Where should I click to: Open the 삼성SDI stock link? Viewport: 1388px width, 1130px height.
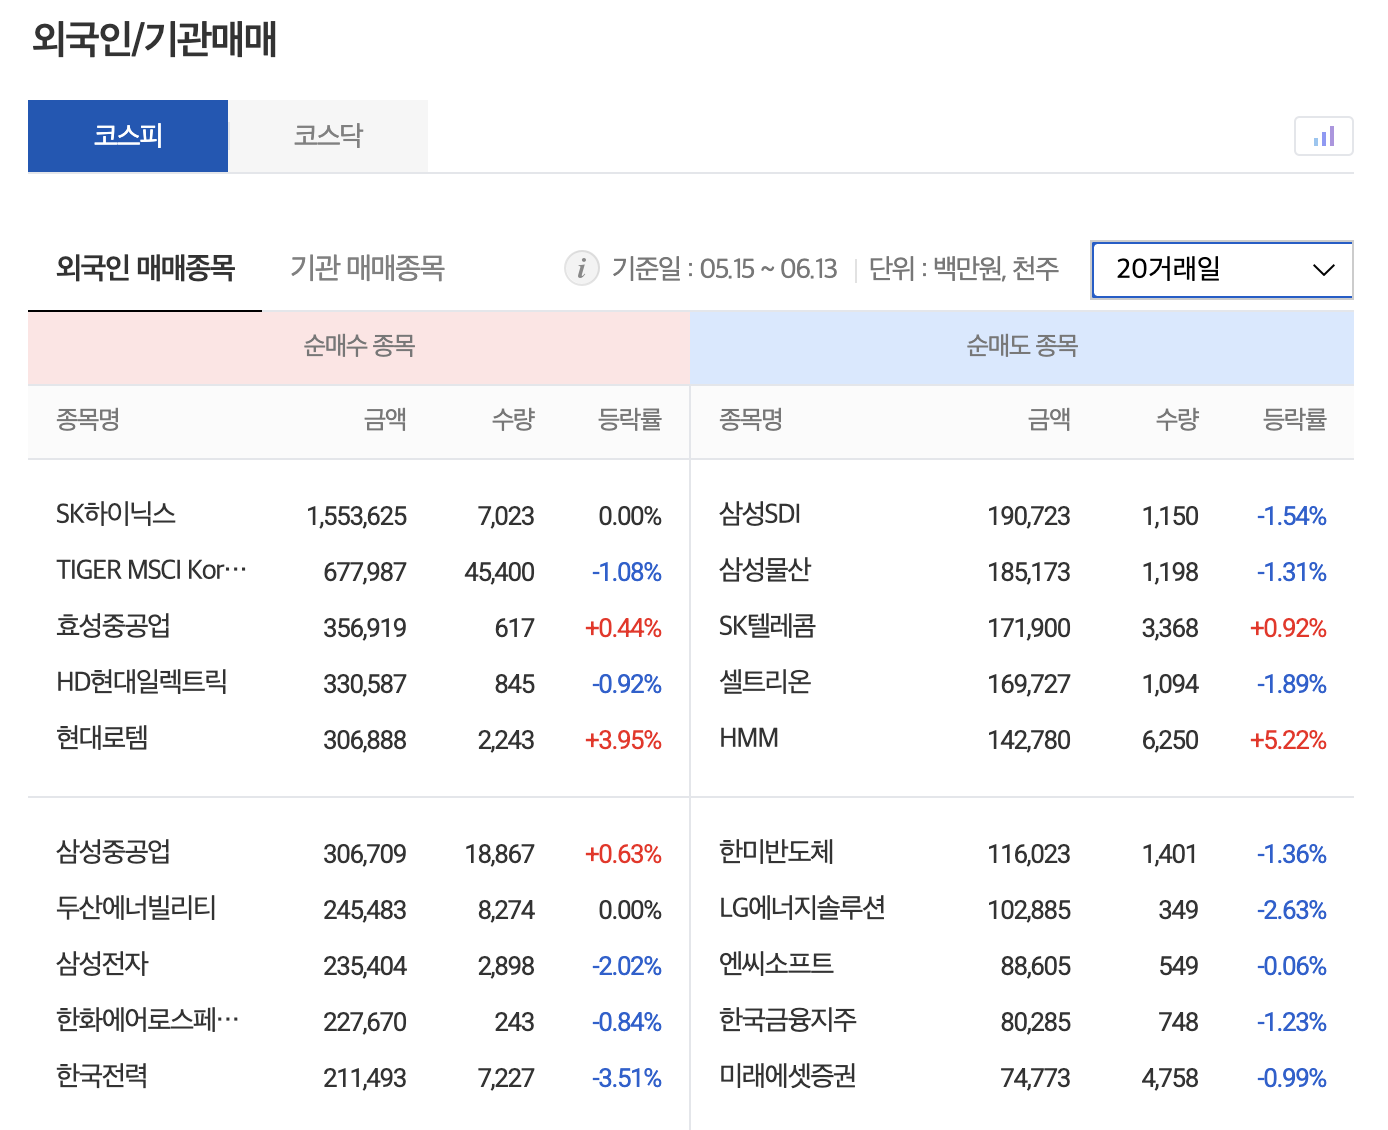click(x=760, y=514)
